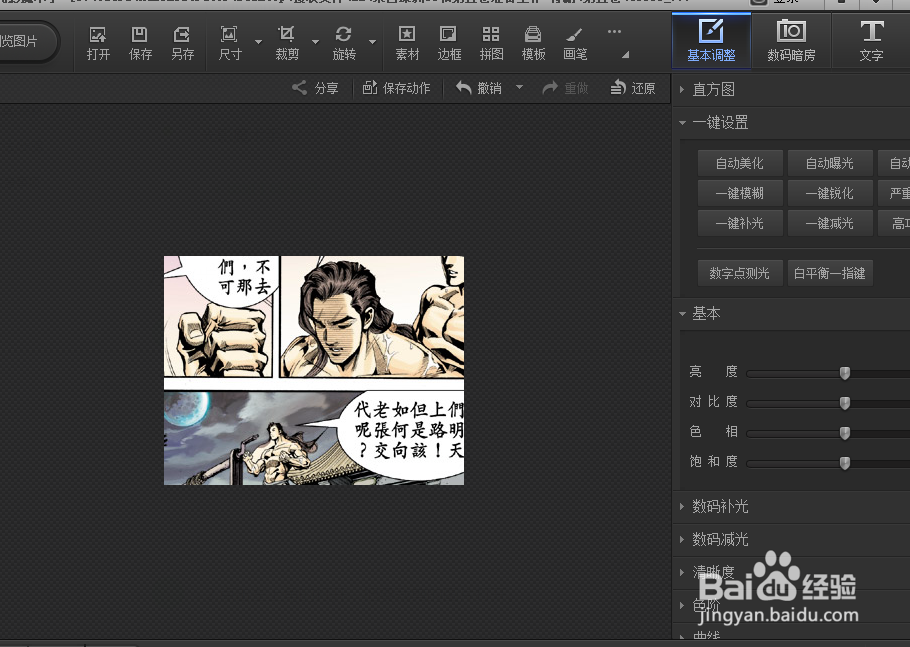
Task: Click the small triangle at toolbar's end
Action: pyautogui.click(x=626, y=55)
